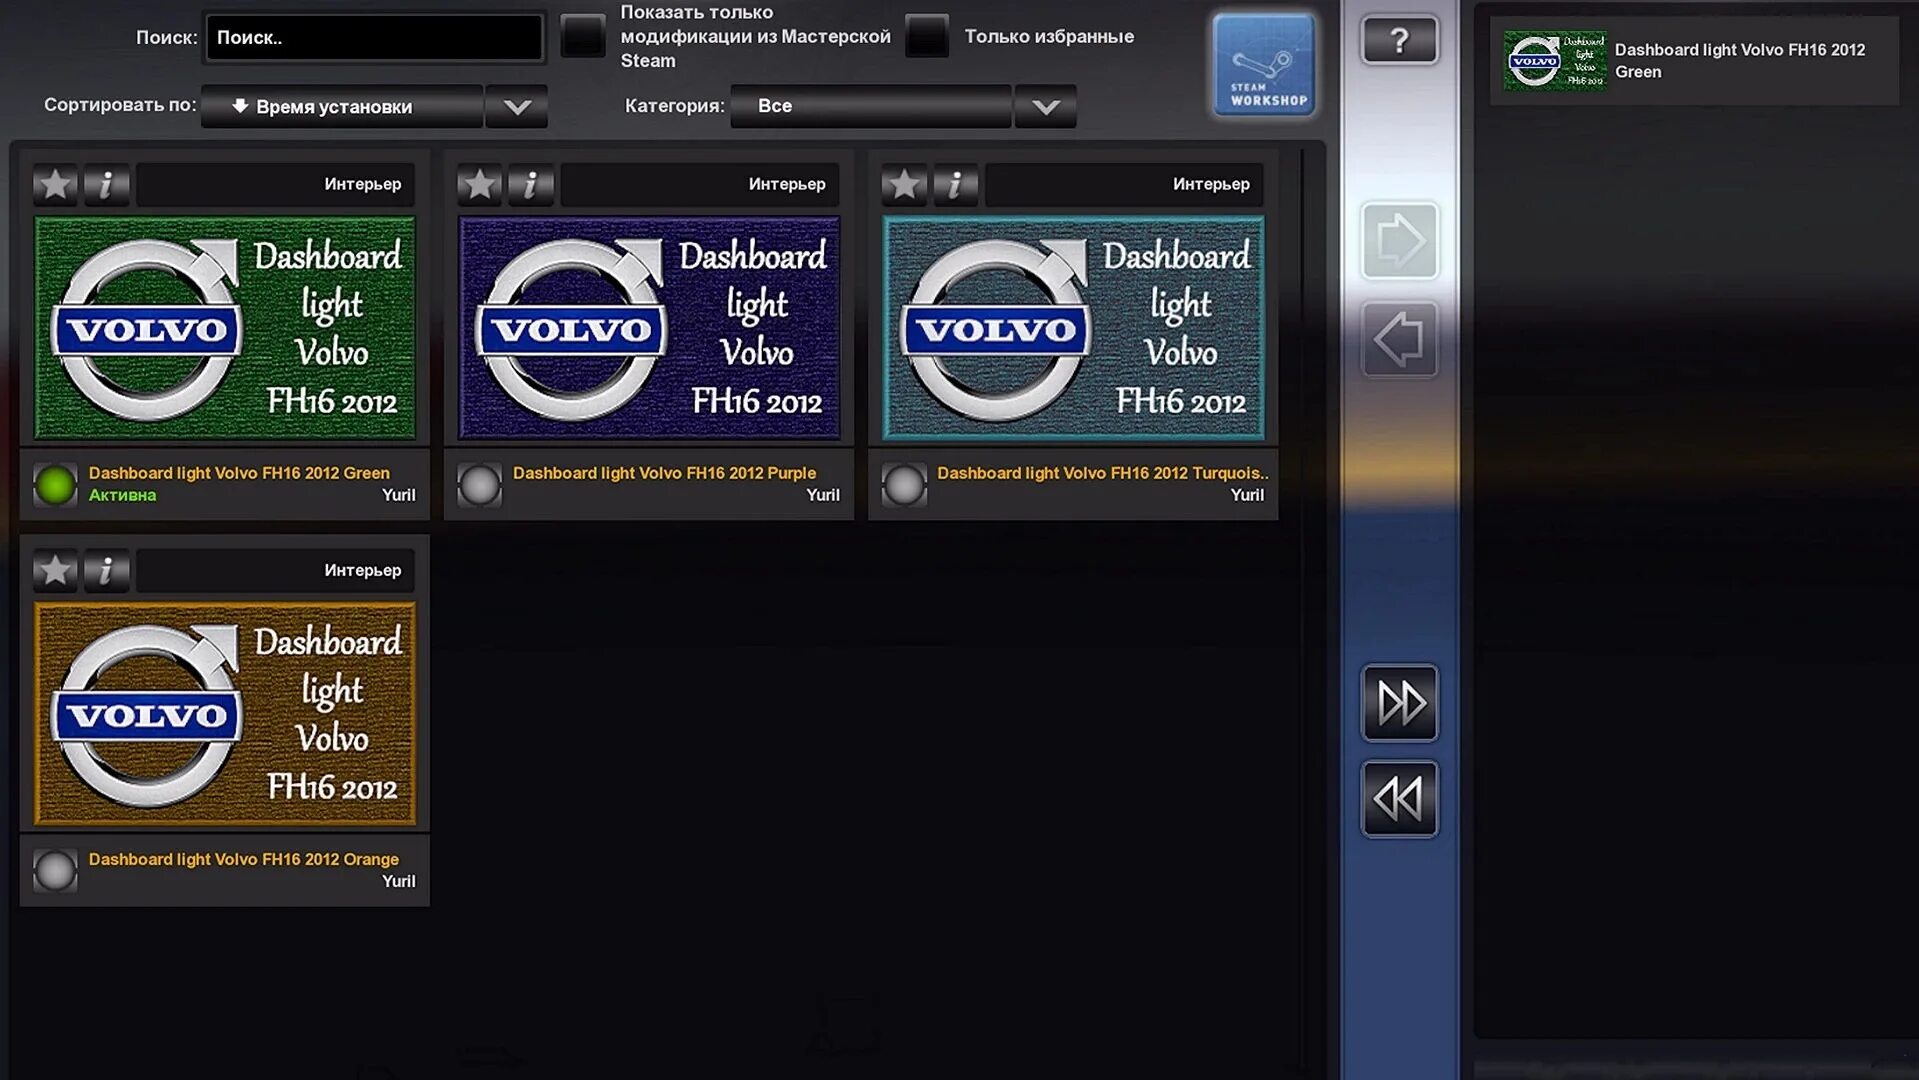Toggle 'Только избранные' favorites checkbox
This screenshot has width=1919, height=1080.
coord(927,37)
